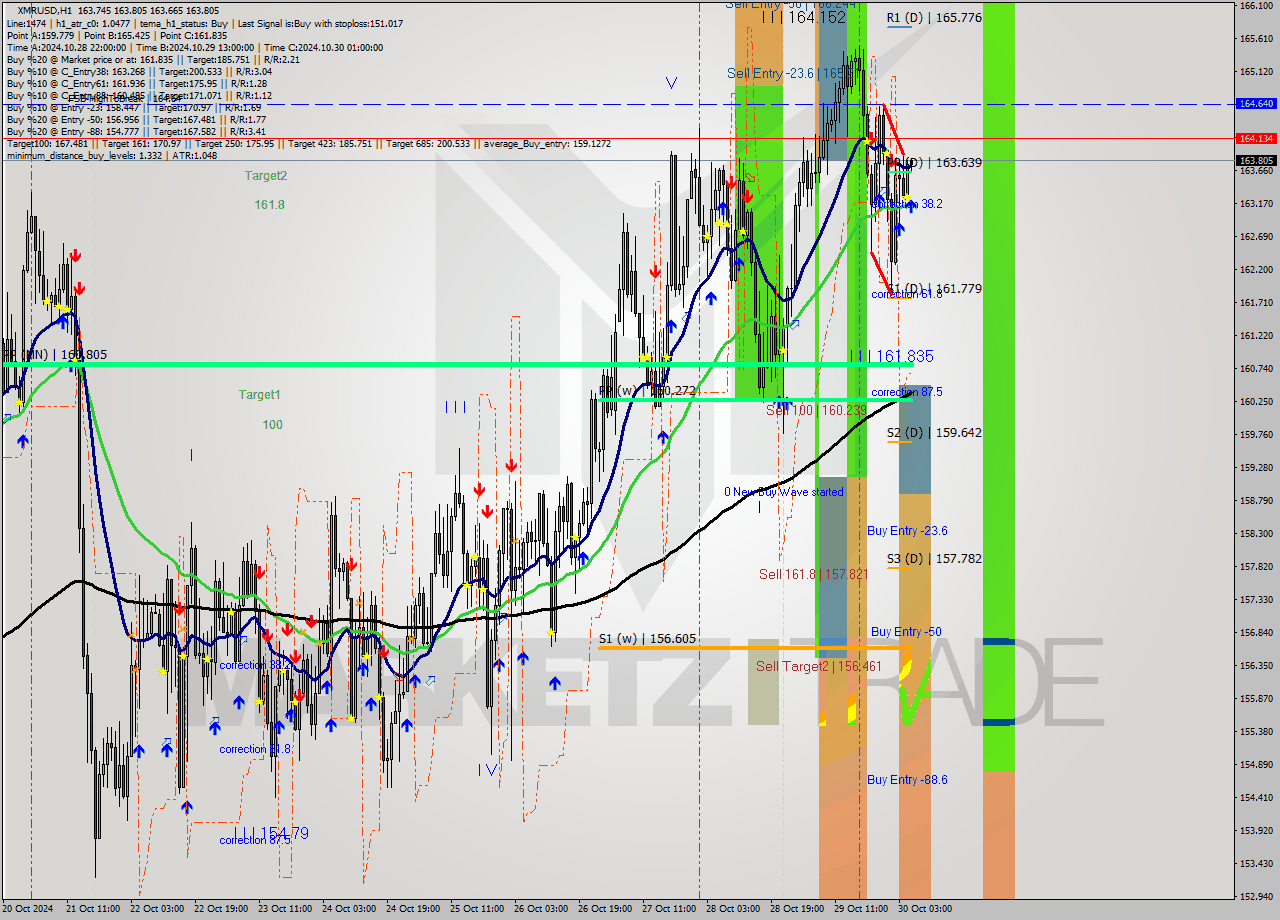
Task: Click the 158.300 price axis value
Action: point(1256,533)
